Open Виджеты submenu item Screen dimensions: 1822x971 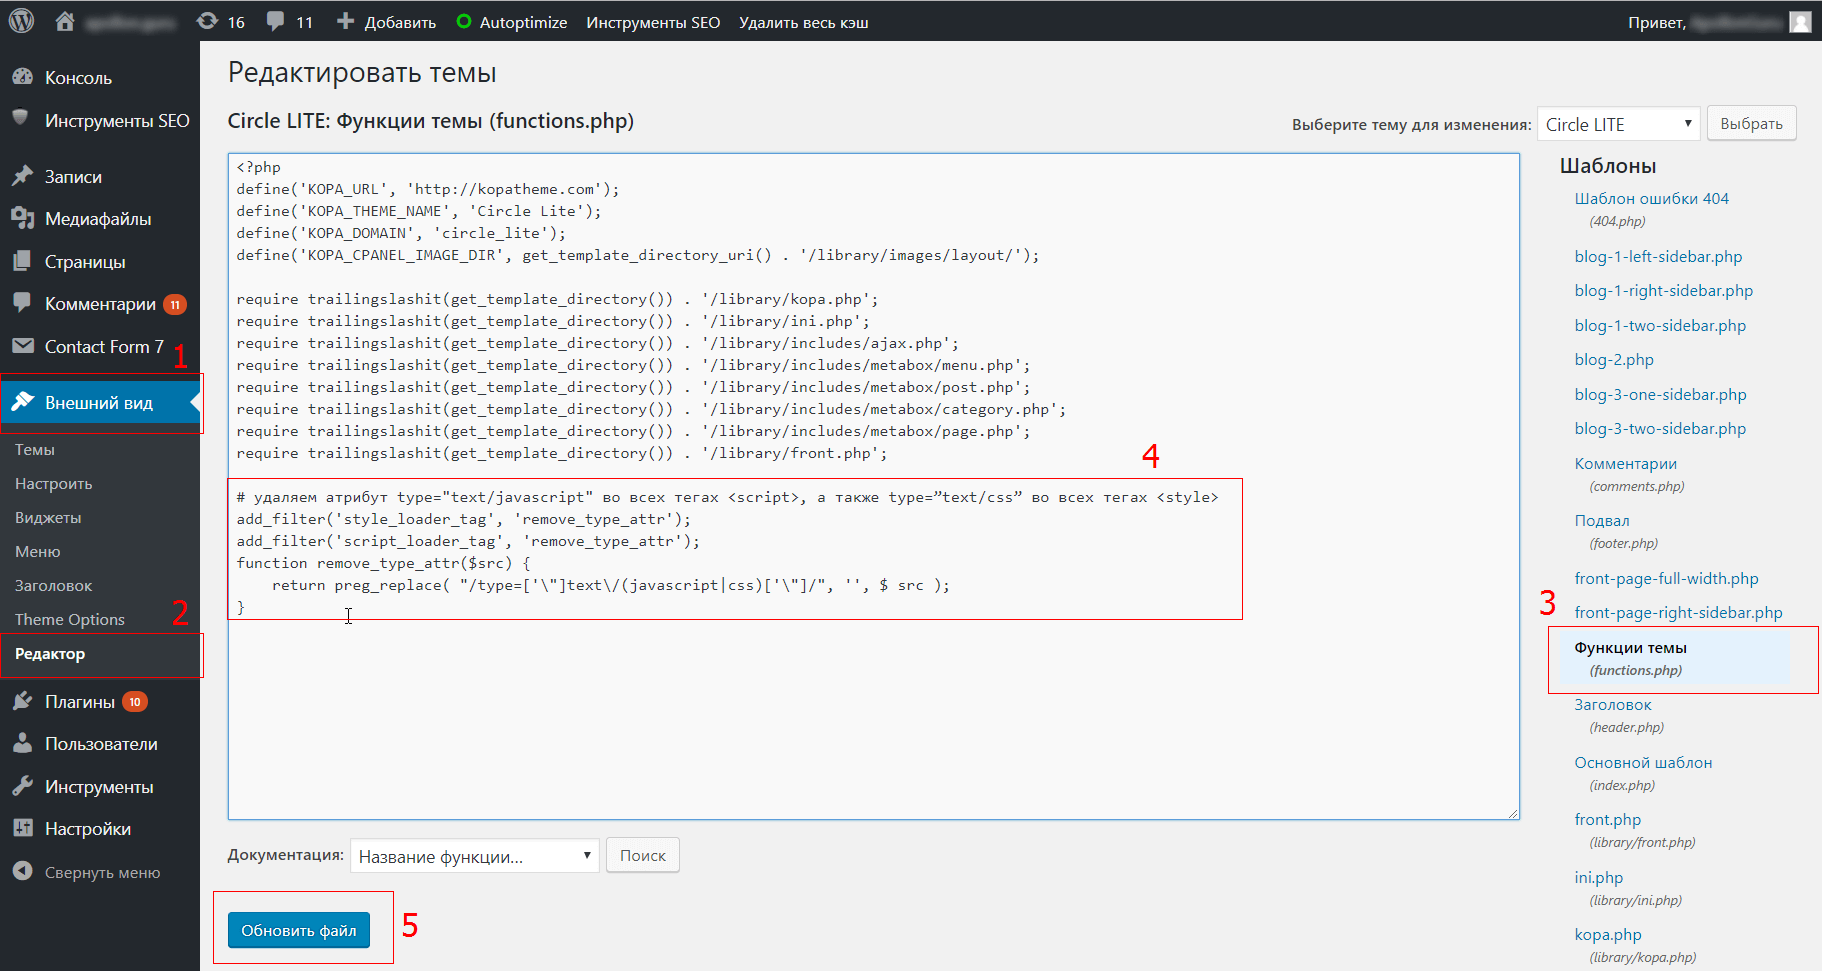tap(48, 518)
